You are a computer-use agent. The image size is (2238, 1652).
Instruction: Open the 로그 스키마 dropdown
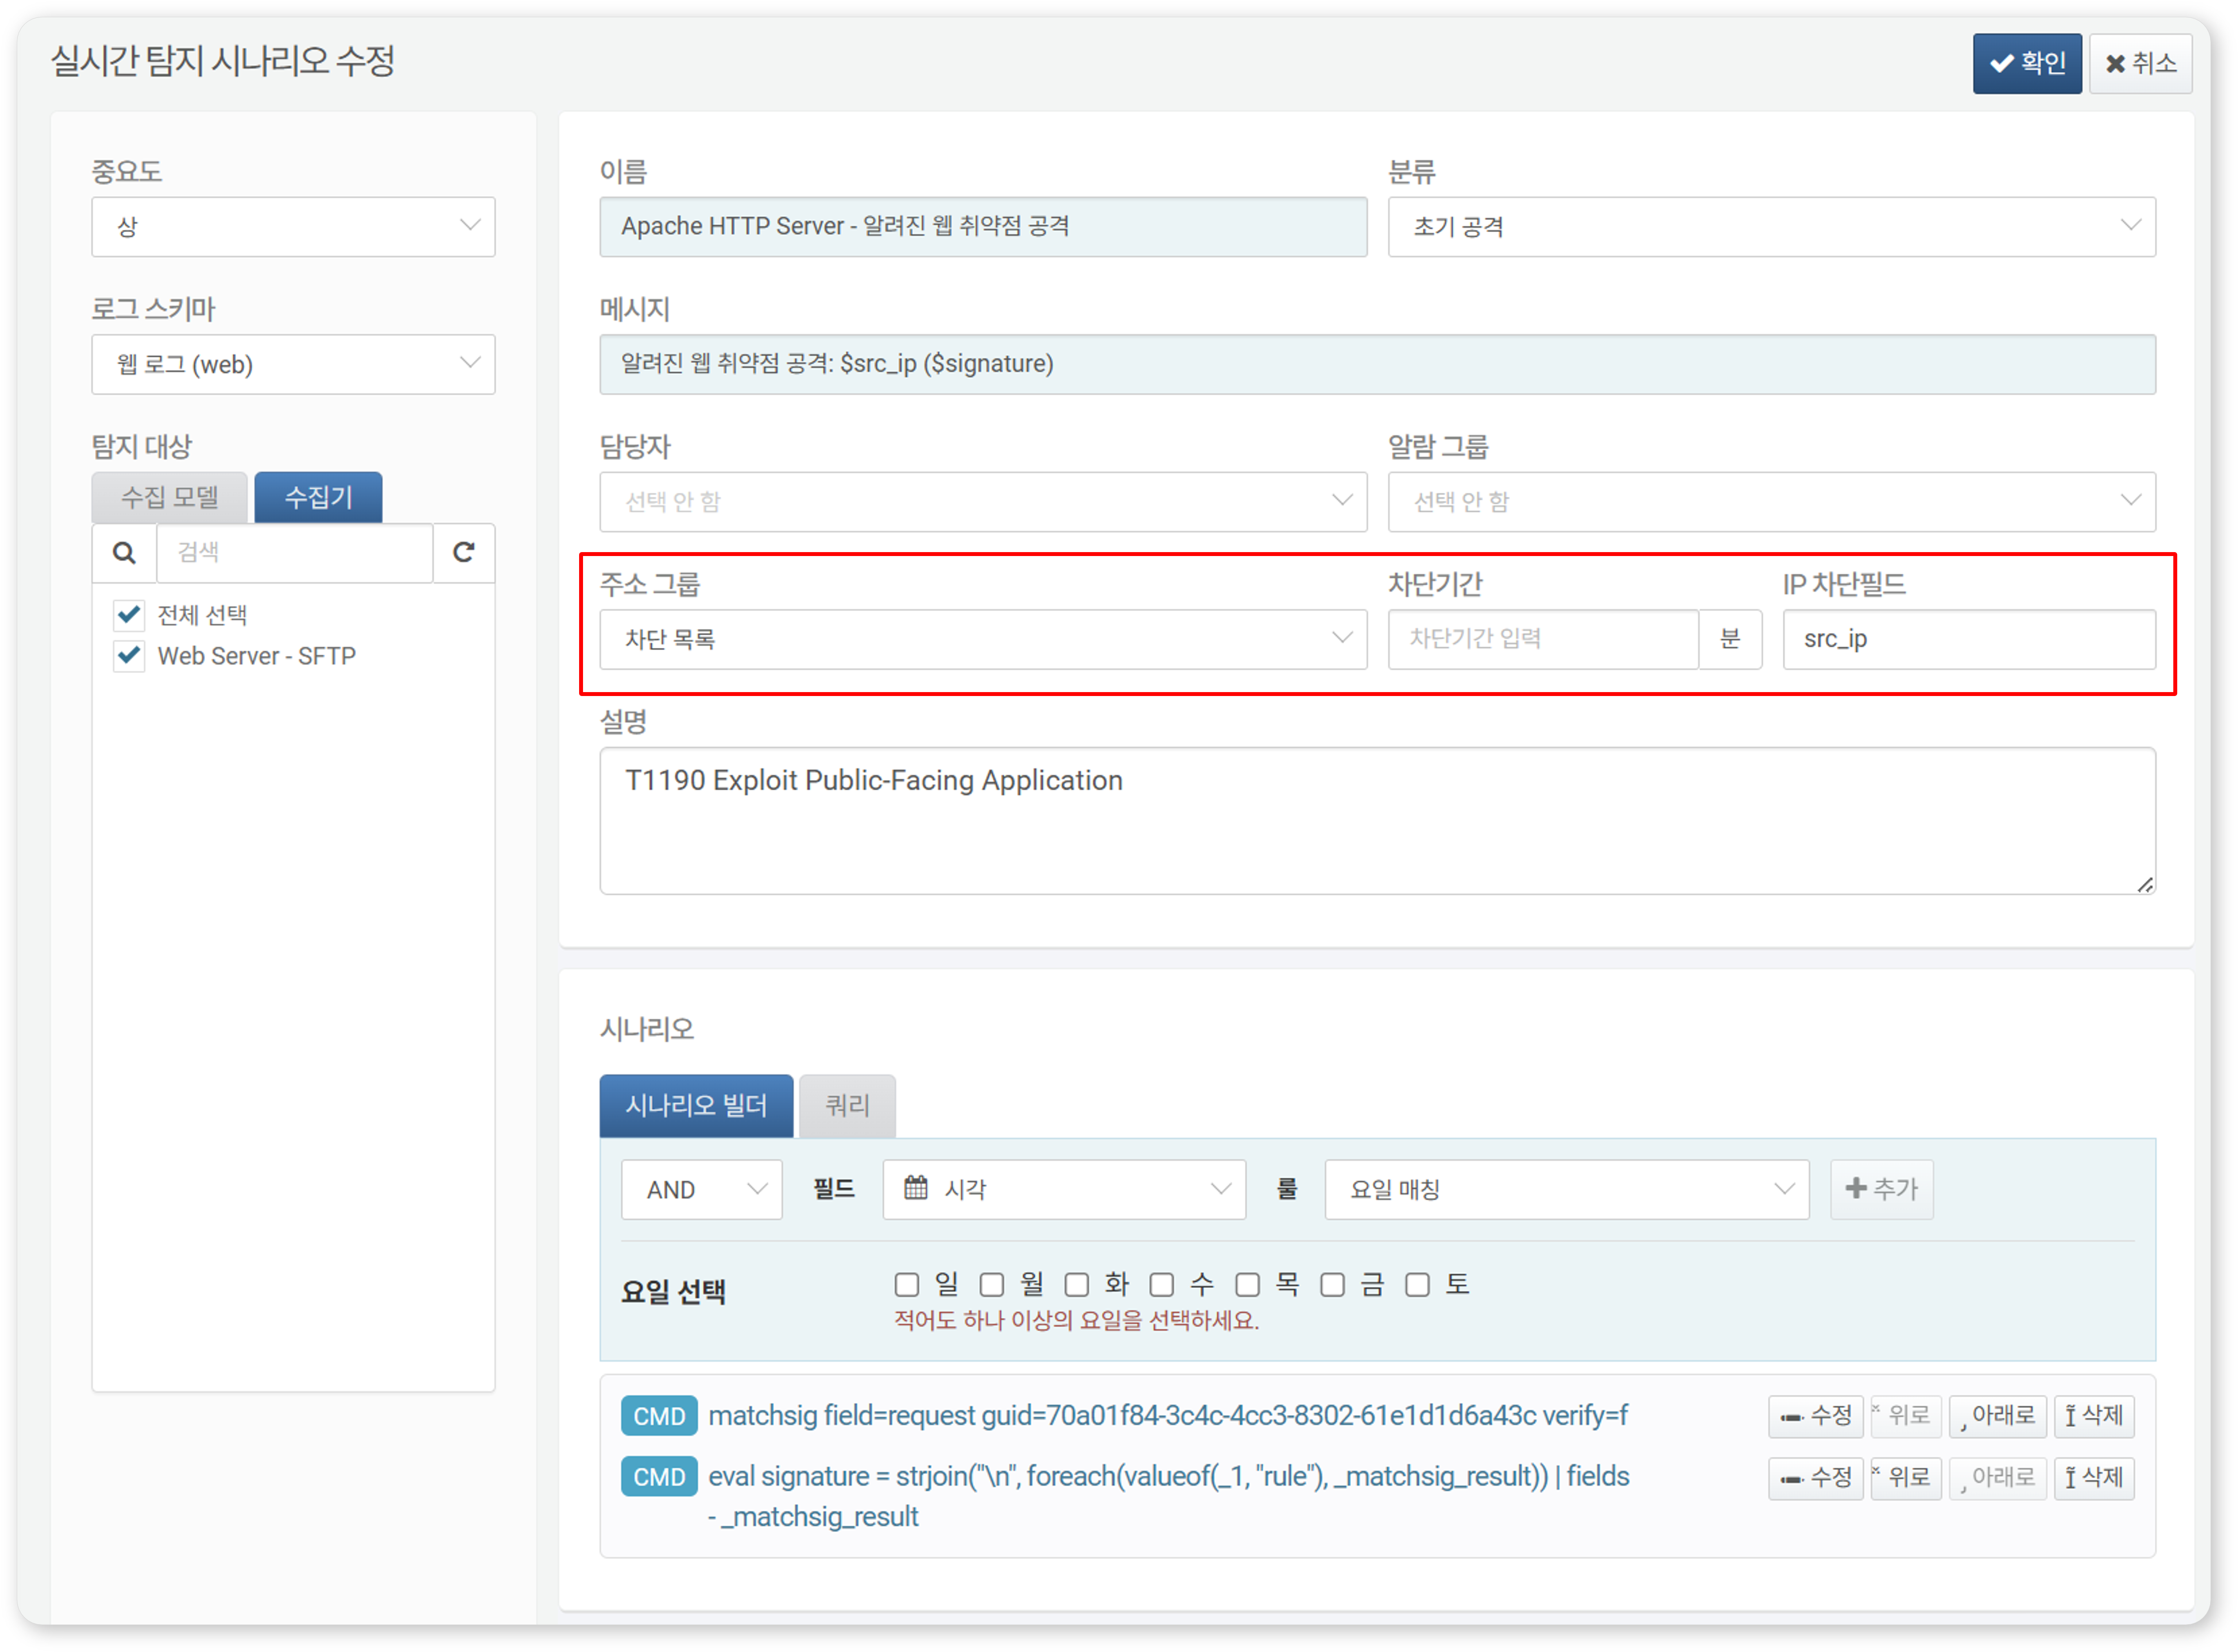click(x=293, y=365)
